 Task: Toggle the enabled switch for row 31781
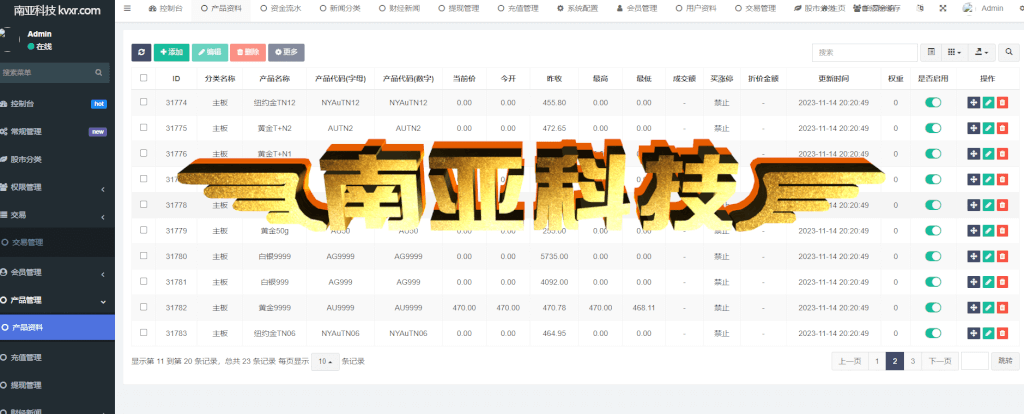click(933, 282)
